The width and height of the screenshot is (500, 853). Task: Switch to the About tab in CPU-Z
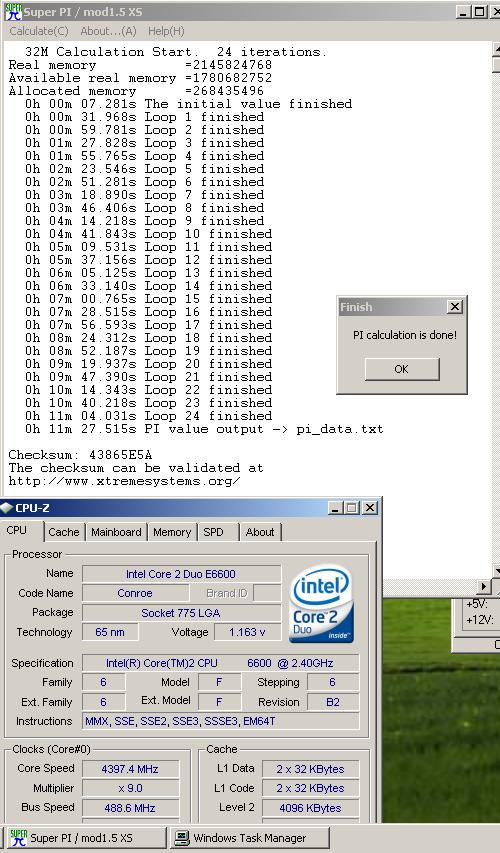(x=260, y=532)
